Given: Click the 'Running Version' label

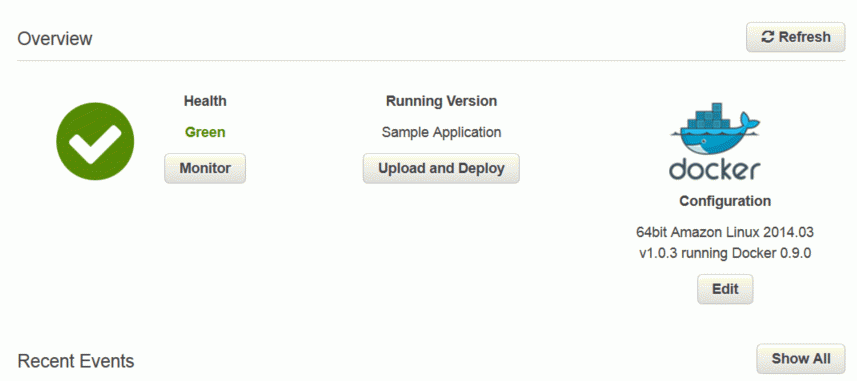Looking at the screenshot, I should point(441,101).
